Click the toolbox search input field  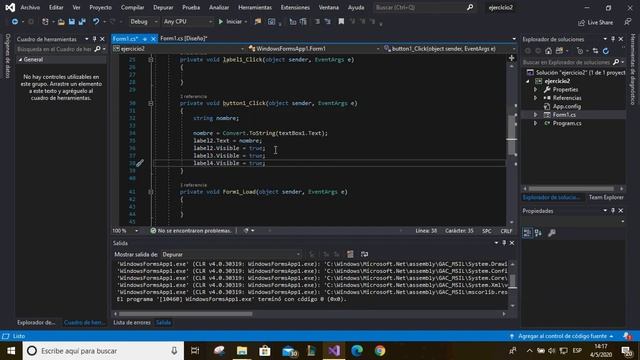click(x=54, y=49)
